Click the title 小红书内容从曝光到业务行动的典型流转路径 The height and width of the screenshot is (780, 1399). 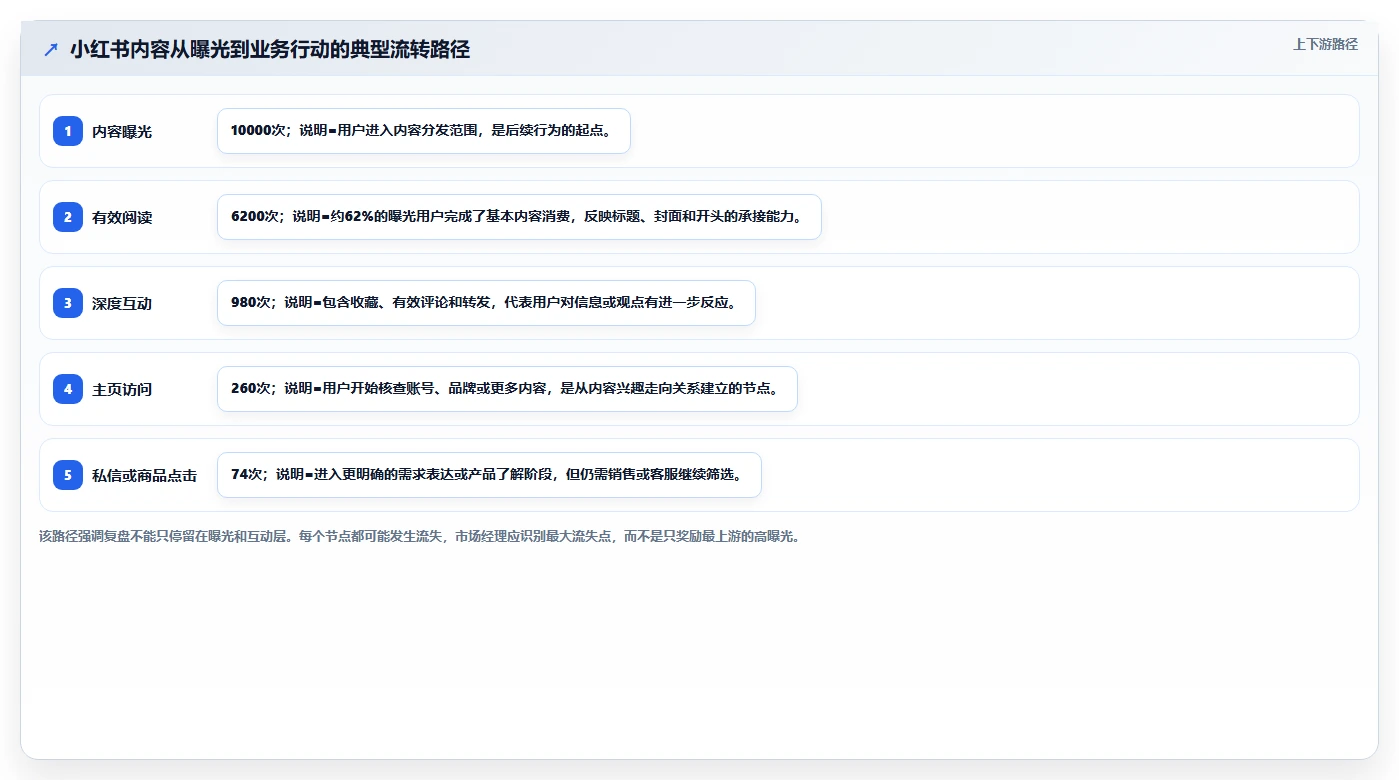coord(270,49)
